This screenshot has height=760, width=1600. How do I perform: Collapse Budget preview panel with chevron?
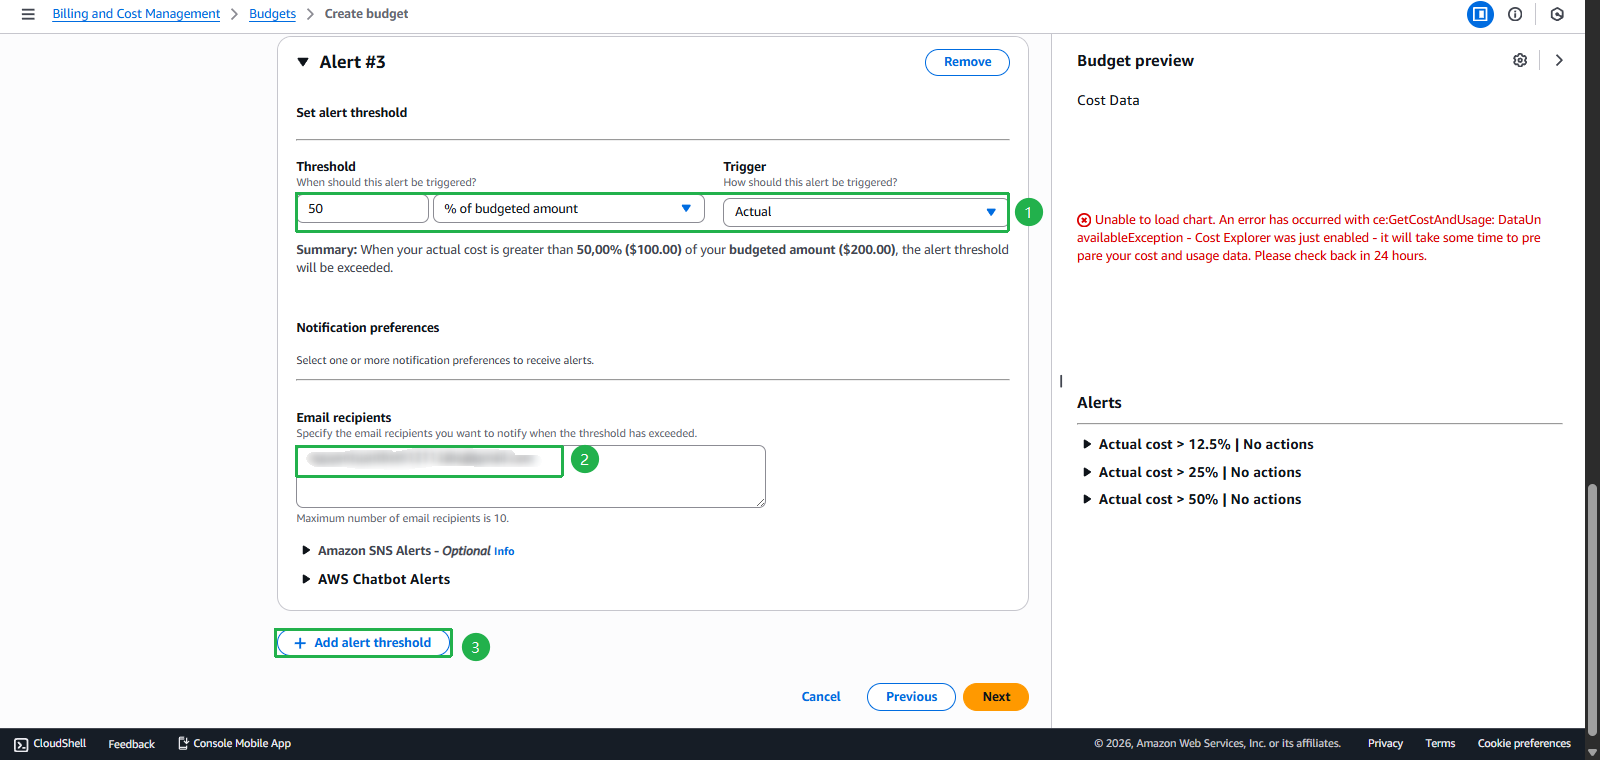point(1559,60)
